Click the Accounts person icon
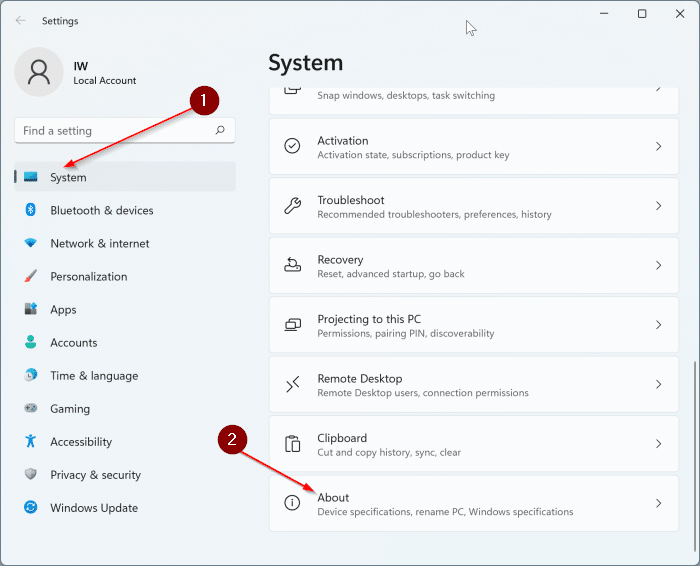Screen dimensions: 700x566 30,342
